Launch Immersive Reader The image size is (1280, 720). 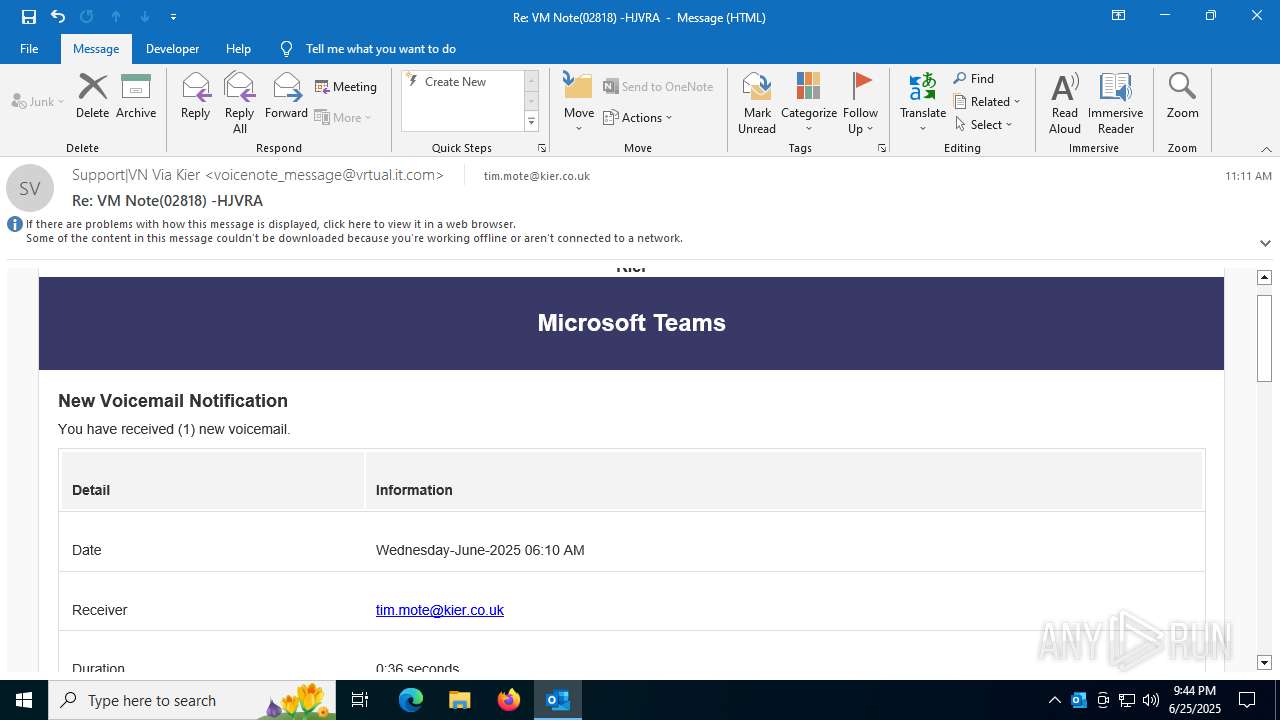point(1115,103)
